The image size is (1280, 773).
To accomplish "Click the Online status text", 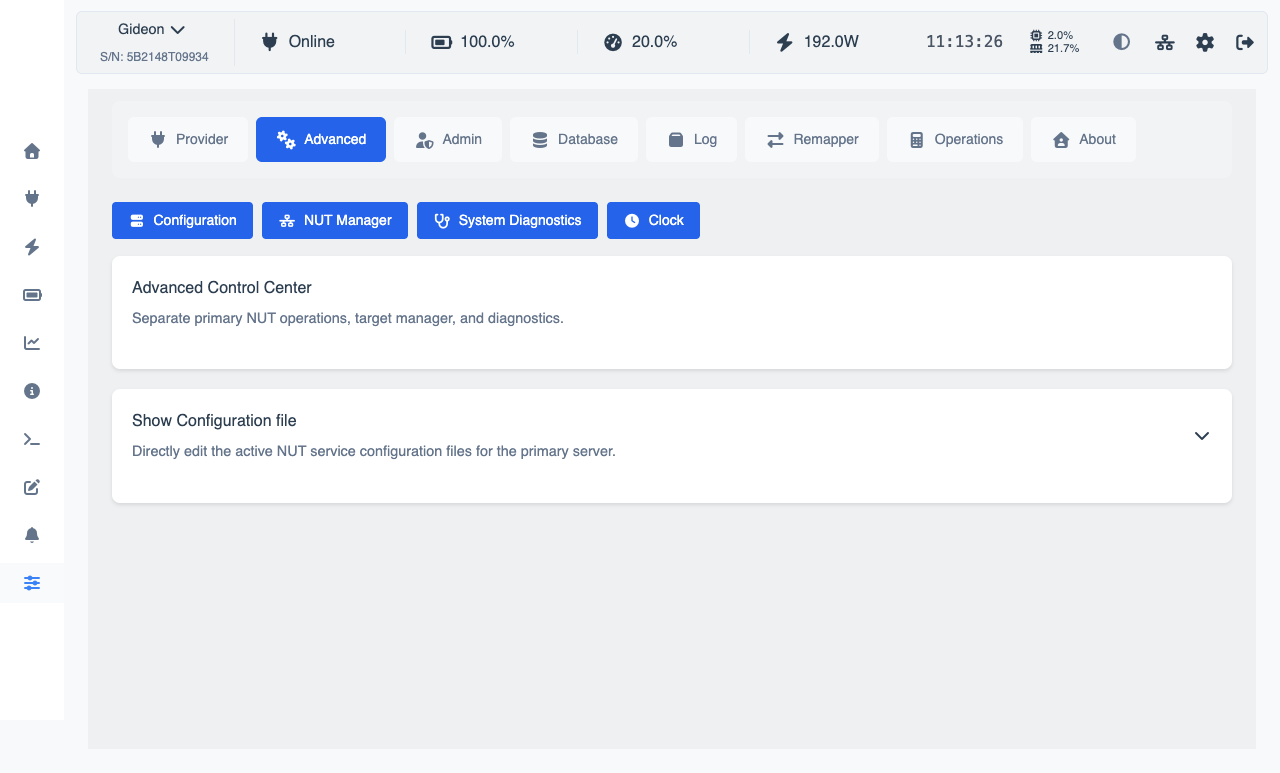I will point(312,42).
